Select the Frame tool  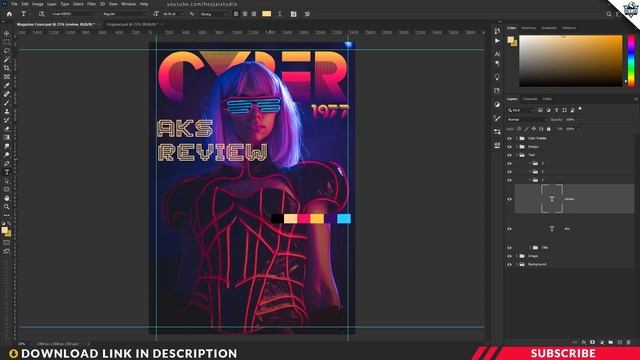pos(7,76)
